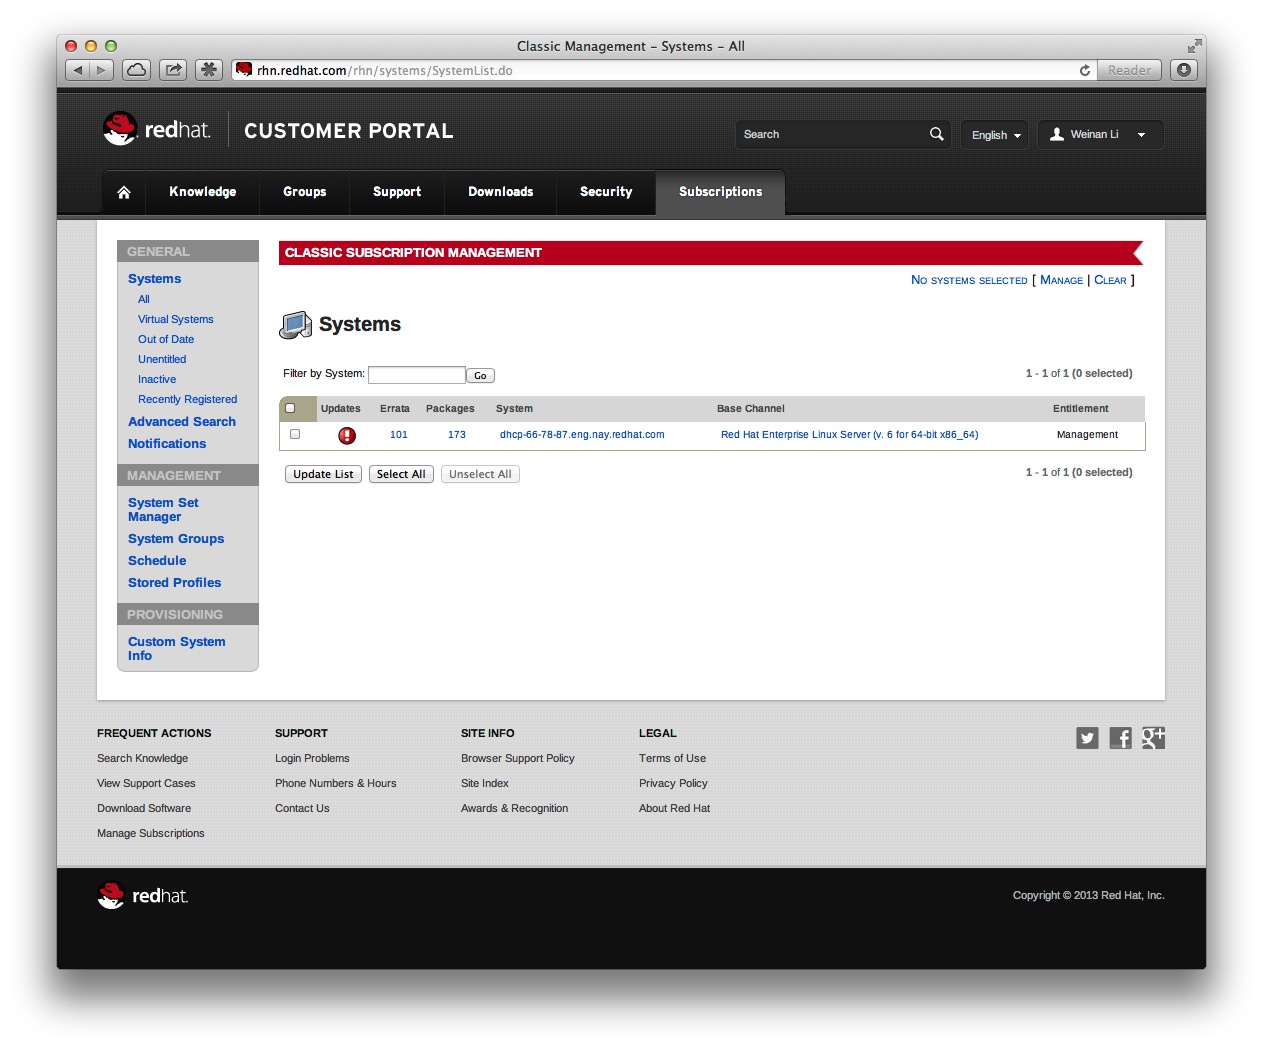Viewport: 1263px width, 1048px height.
Task: Open System Set Manager
Action: click(x=163, y=510)
